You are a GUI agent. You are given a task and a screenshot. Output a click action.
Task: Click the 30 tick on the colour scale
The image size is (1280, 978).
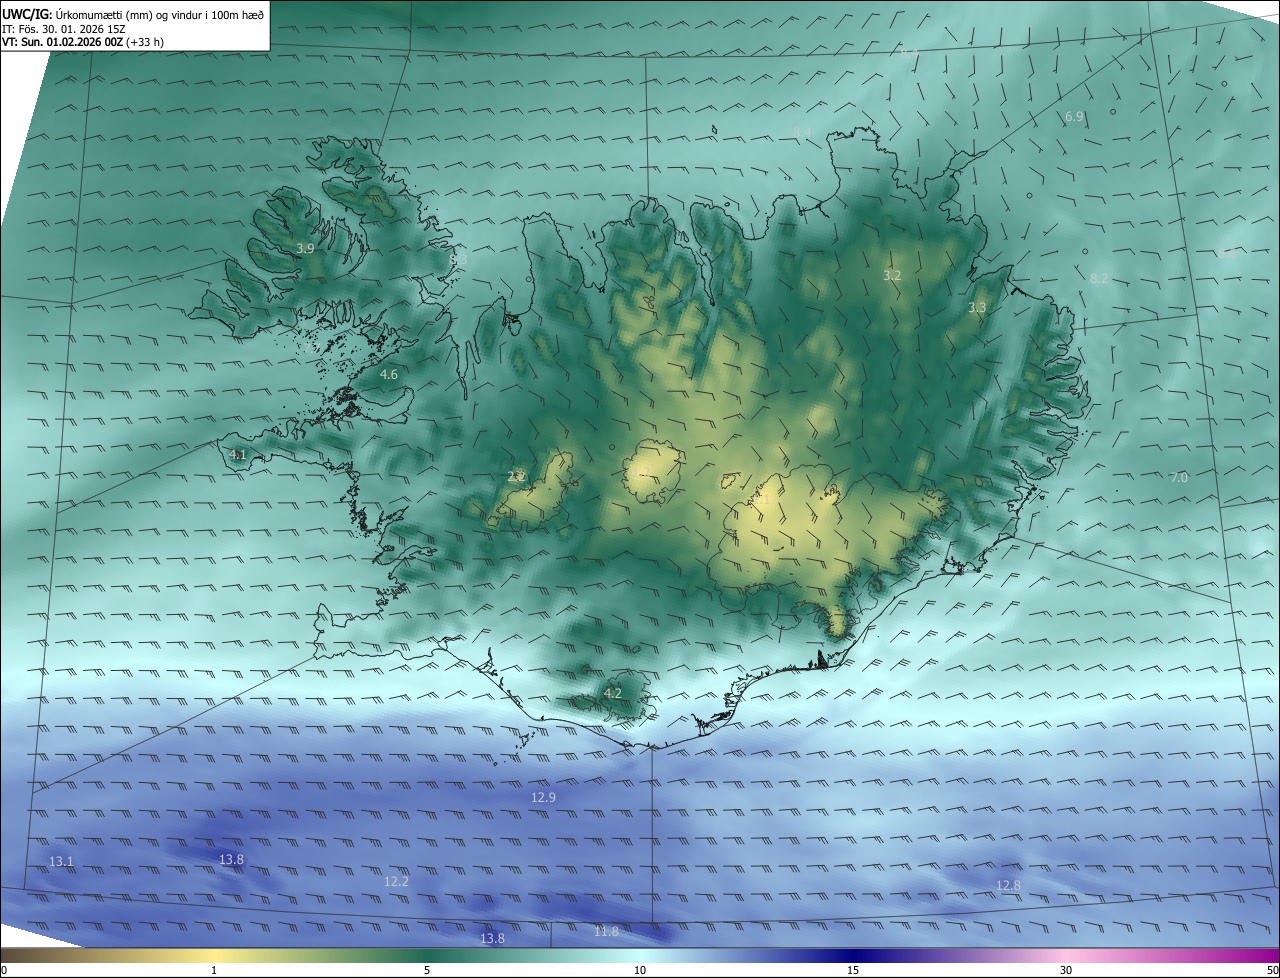[1066, 970]
